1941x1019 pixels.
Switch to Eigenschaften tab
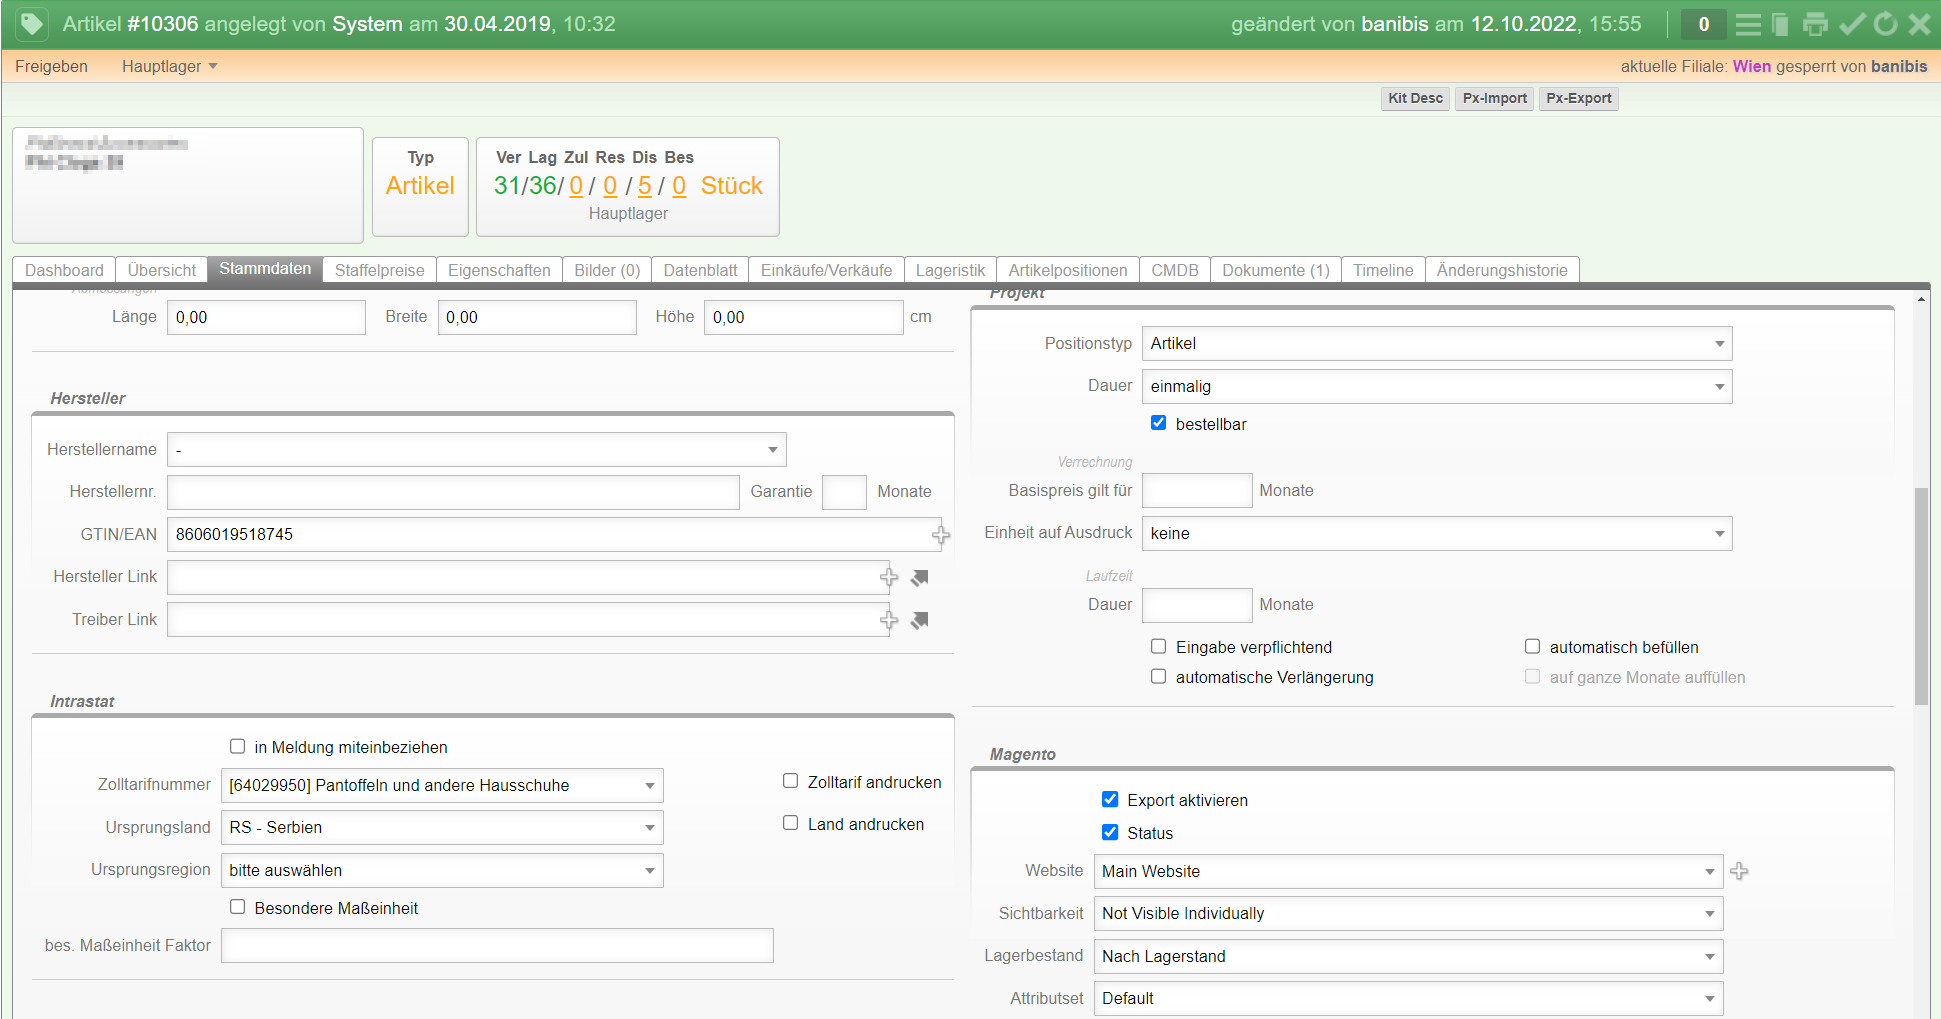click(499, 270)
